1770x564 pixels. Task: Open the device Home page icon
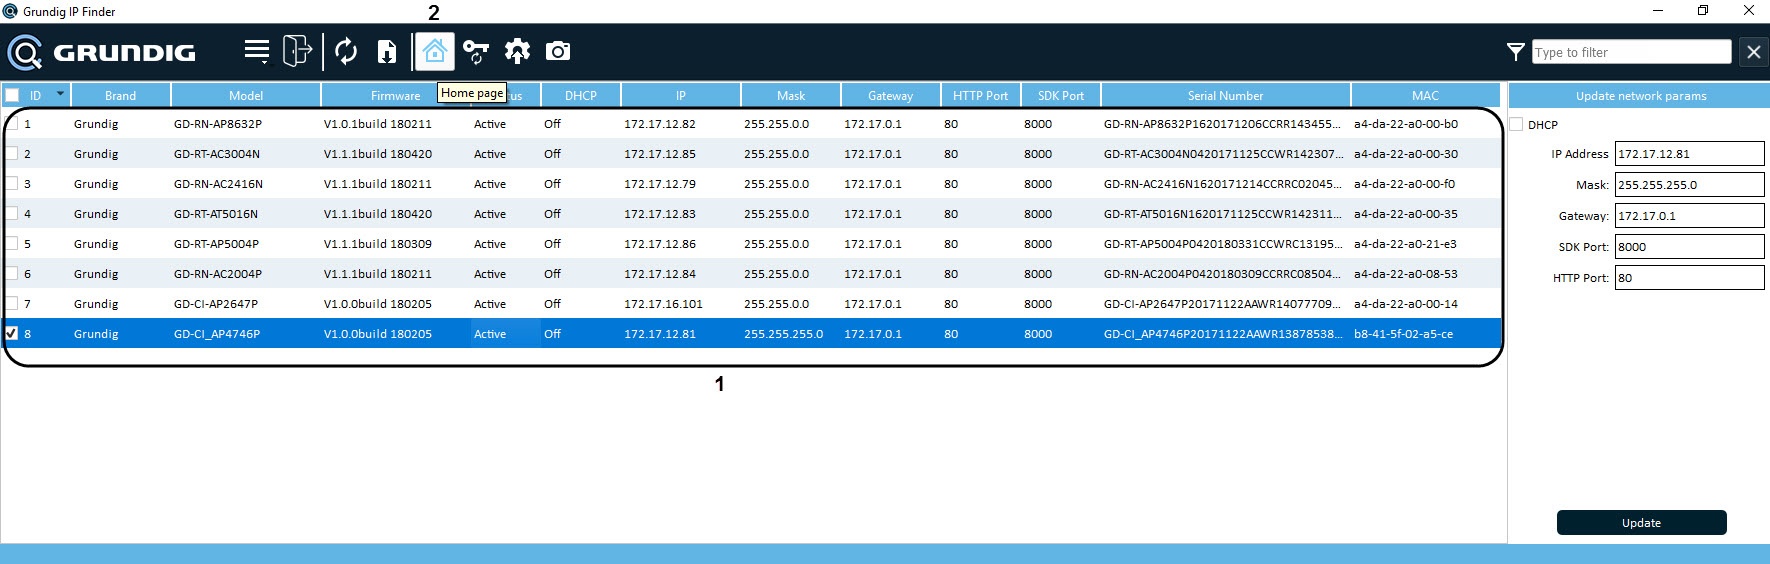click(434, 51)
